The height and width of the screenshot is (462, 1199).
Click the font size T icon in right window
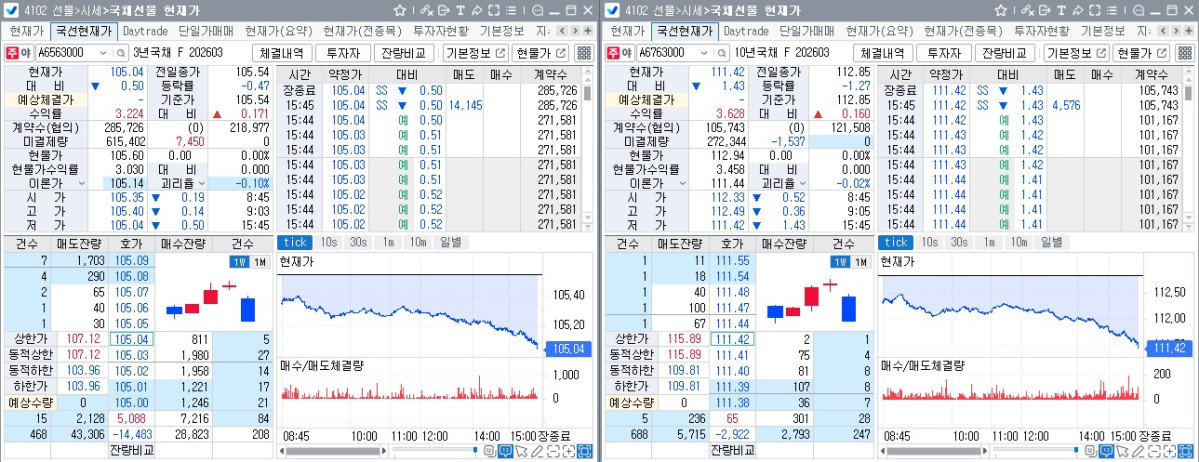click(x=1061, y=11)
